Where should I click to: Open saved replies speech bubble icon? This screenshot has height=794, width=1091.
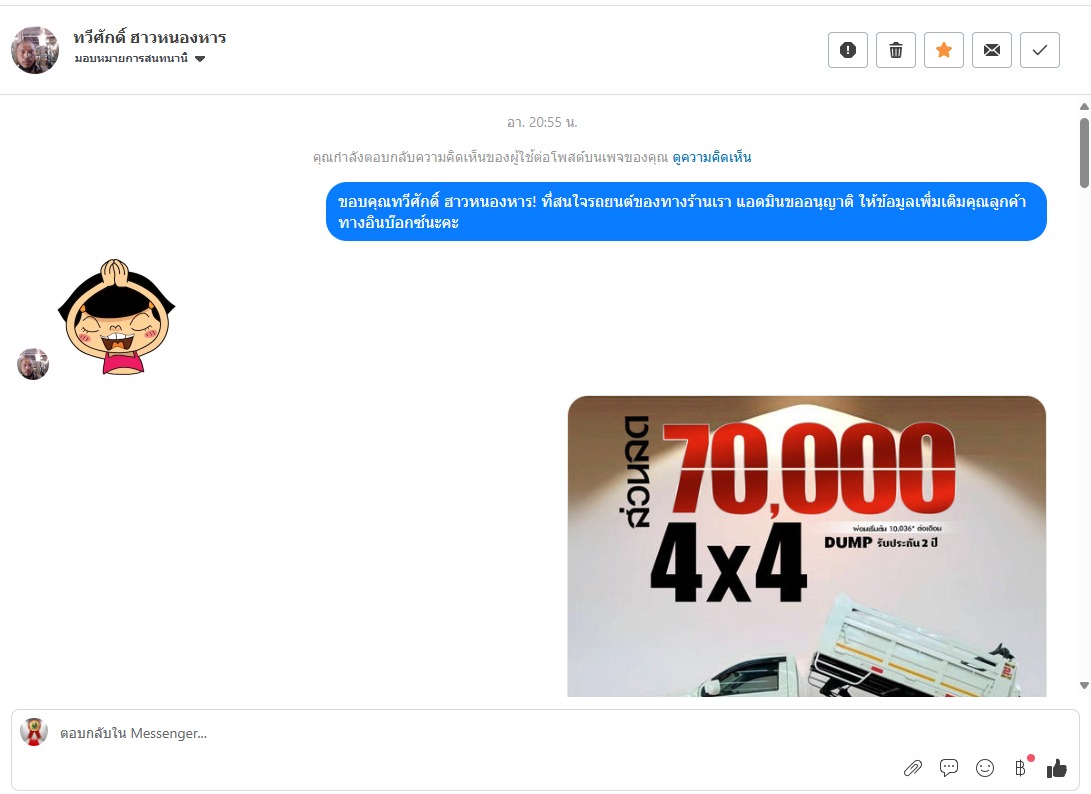click(x=948, y=768)
